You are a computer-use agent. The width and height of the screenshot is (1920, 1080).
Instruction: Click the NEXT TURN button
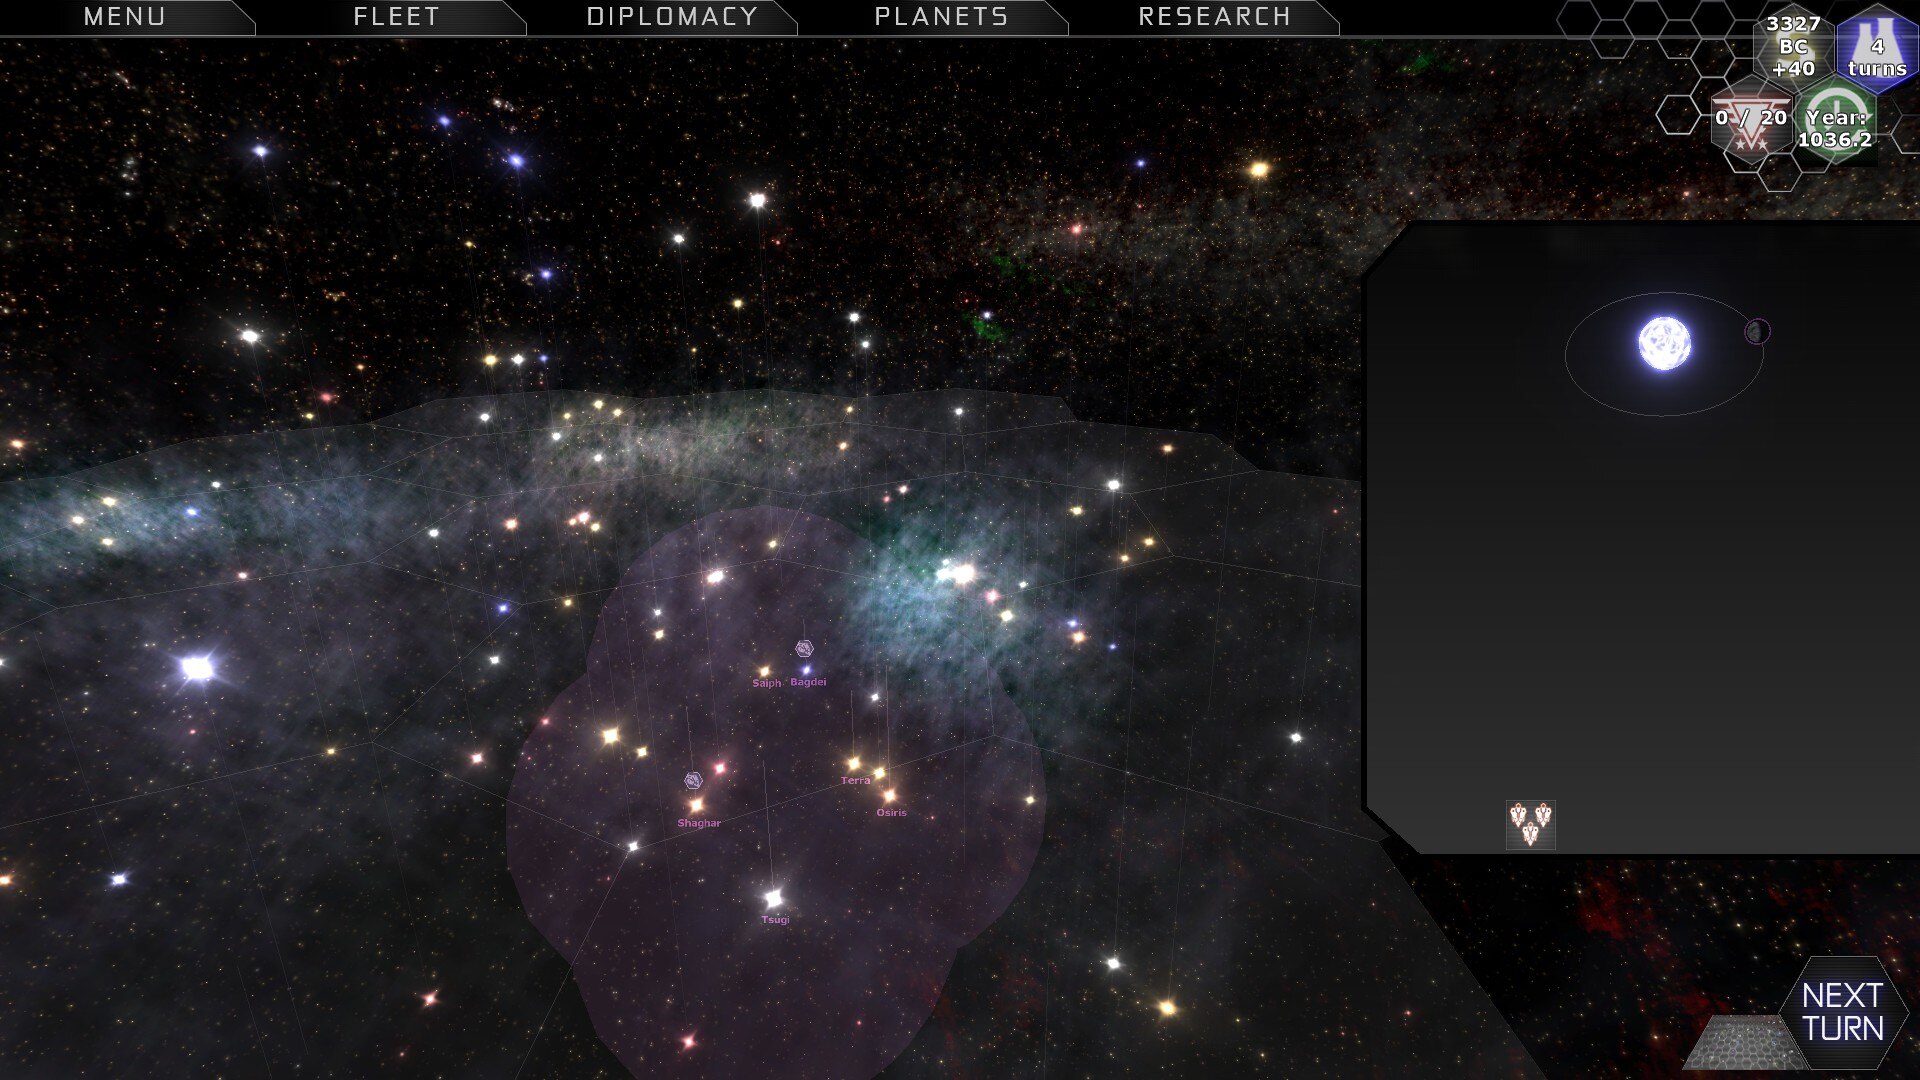tap(1842, 1012)
